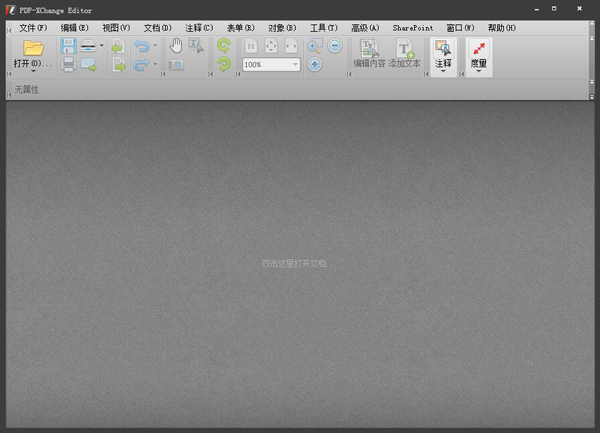Screen dimensions: 600x433
Task: Minimize the PDF-XChange Editor window
Action: (x=536, y=9)
